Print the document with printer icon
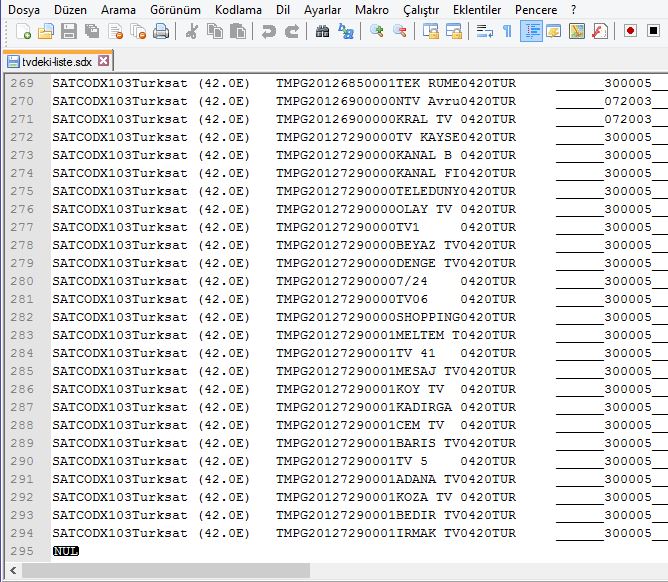Viewport: 668px width, 582px height. [161, 32]
